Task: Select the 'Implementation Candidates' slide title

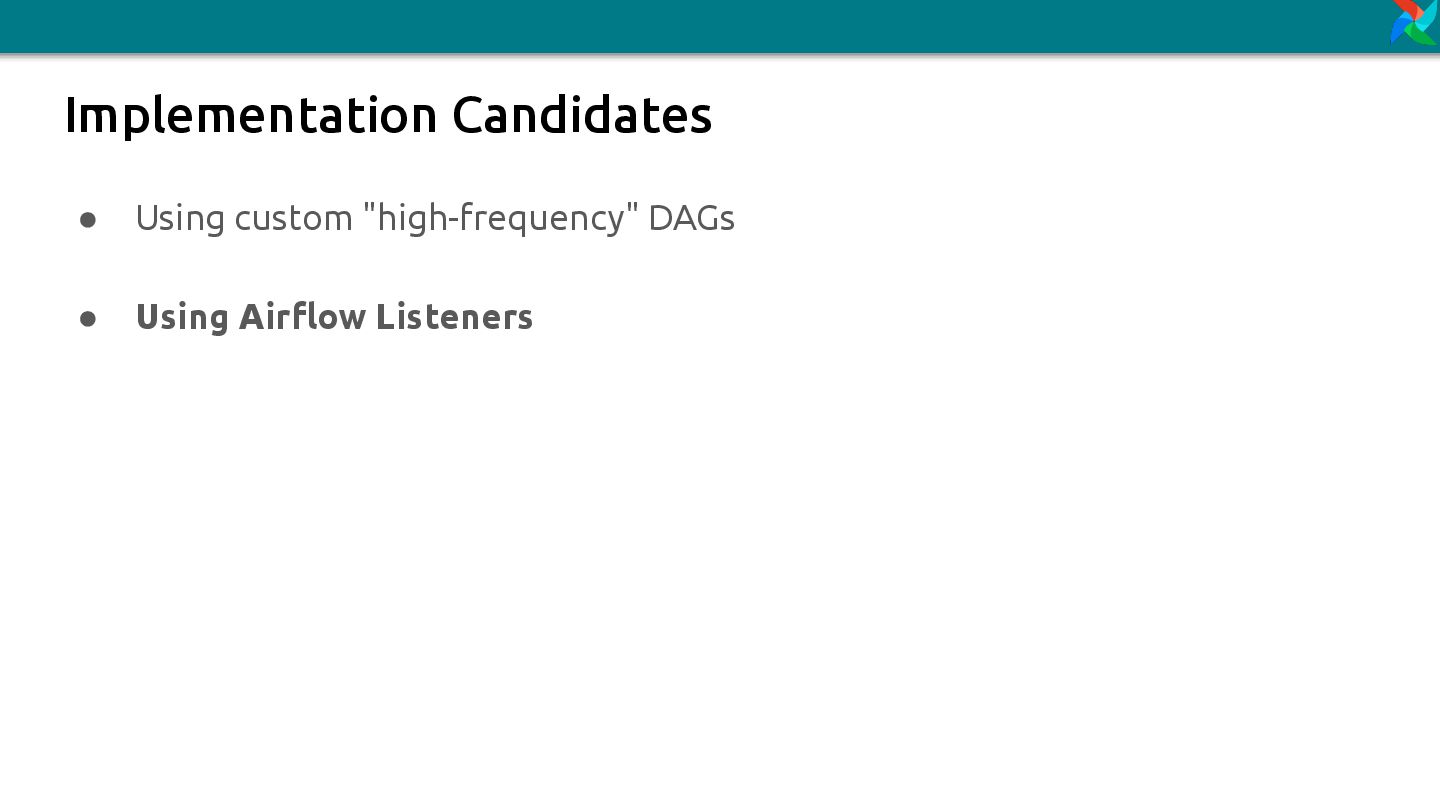Action: tap(388, 114)
